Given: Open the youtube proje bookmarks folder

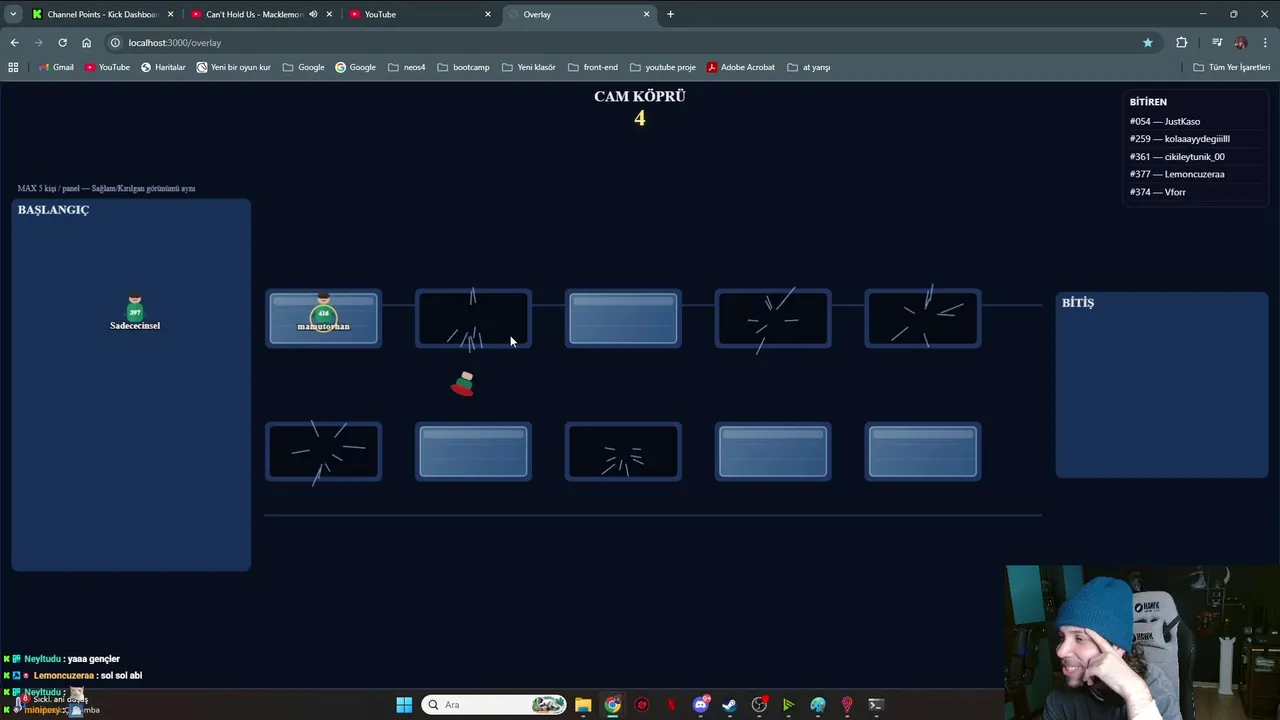Looking at the screenshot, I should coord(662,67).
